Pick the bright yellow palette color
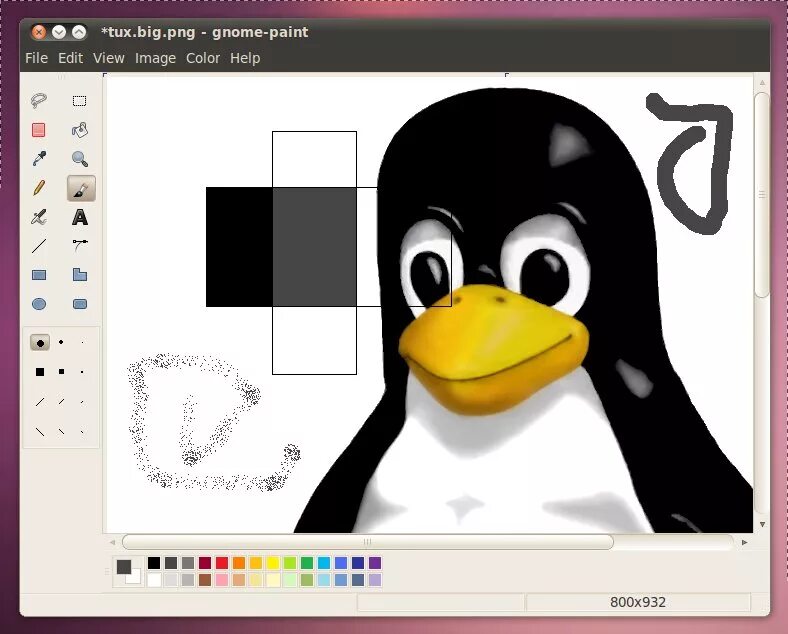The image size is (788, 634). click(273, 563)
